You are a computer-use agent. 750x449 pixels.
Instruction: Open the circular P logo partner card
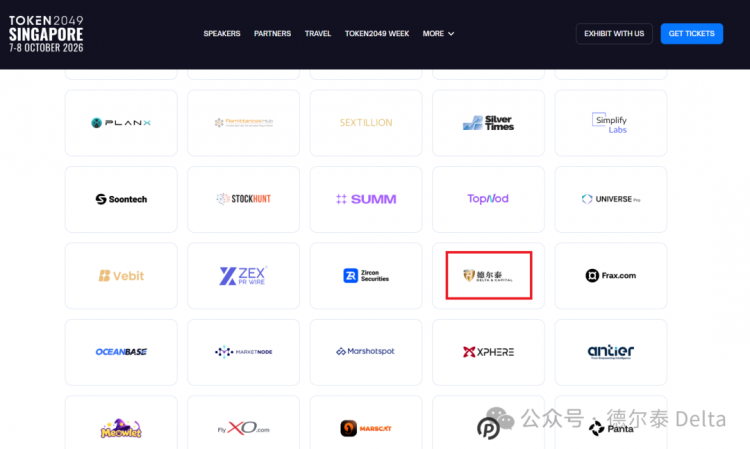click(488, 423)
